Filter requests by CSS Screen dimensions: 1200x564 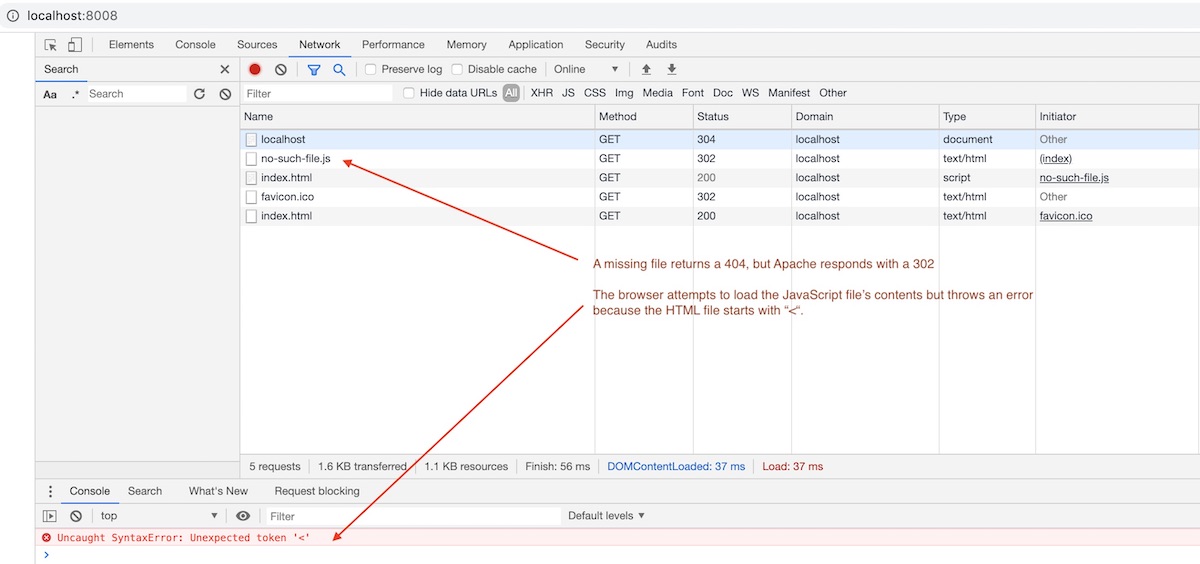click(595, 93)
